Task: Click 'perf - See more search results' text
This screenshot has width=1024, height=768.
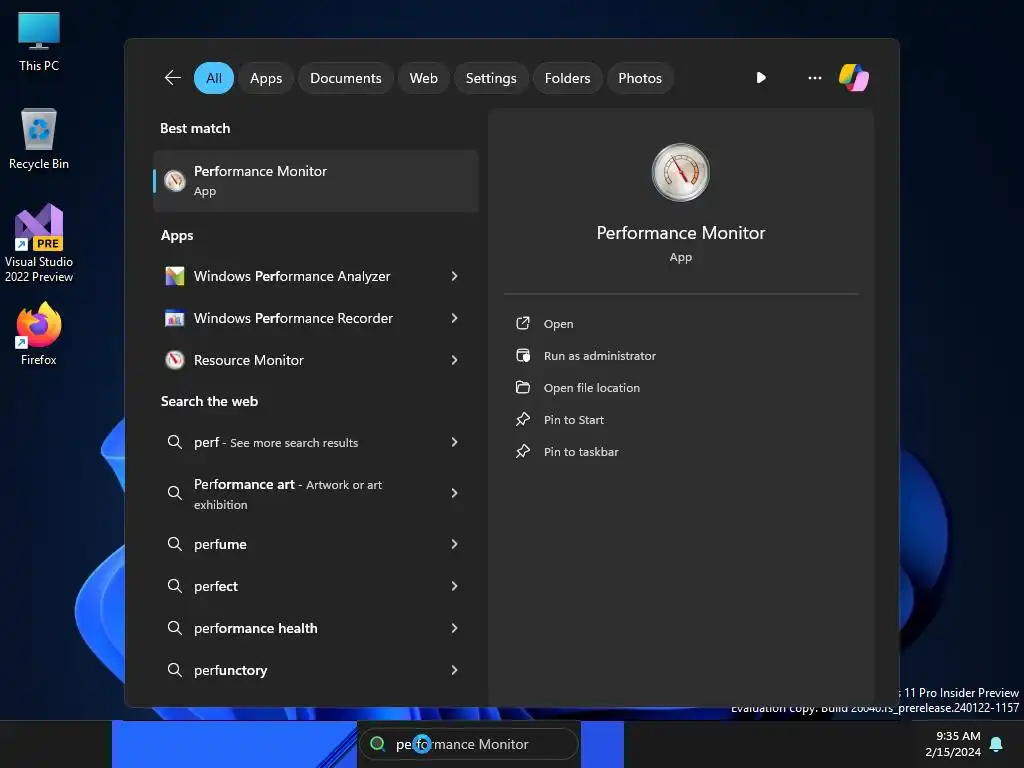Action: (x=276, y=442)
